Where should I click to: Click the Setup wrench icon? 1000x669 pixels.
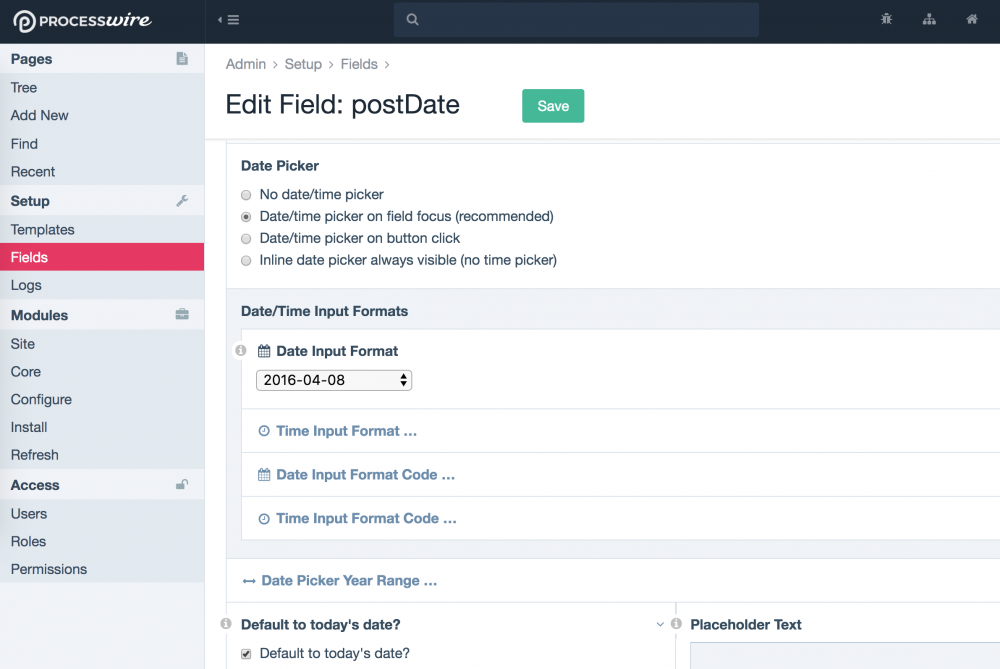click(182, 201)
